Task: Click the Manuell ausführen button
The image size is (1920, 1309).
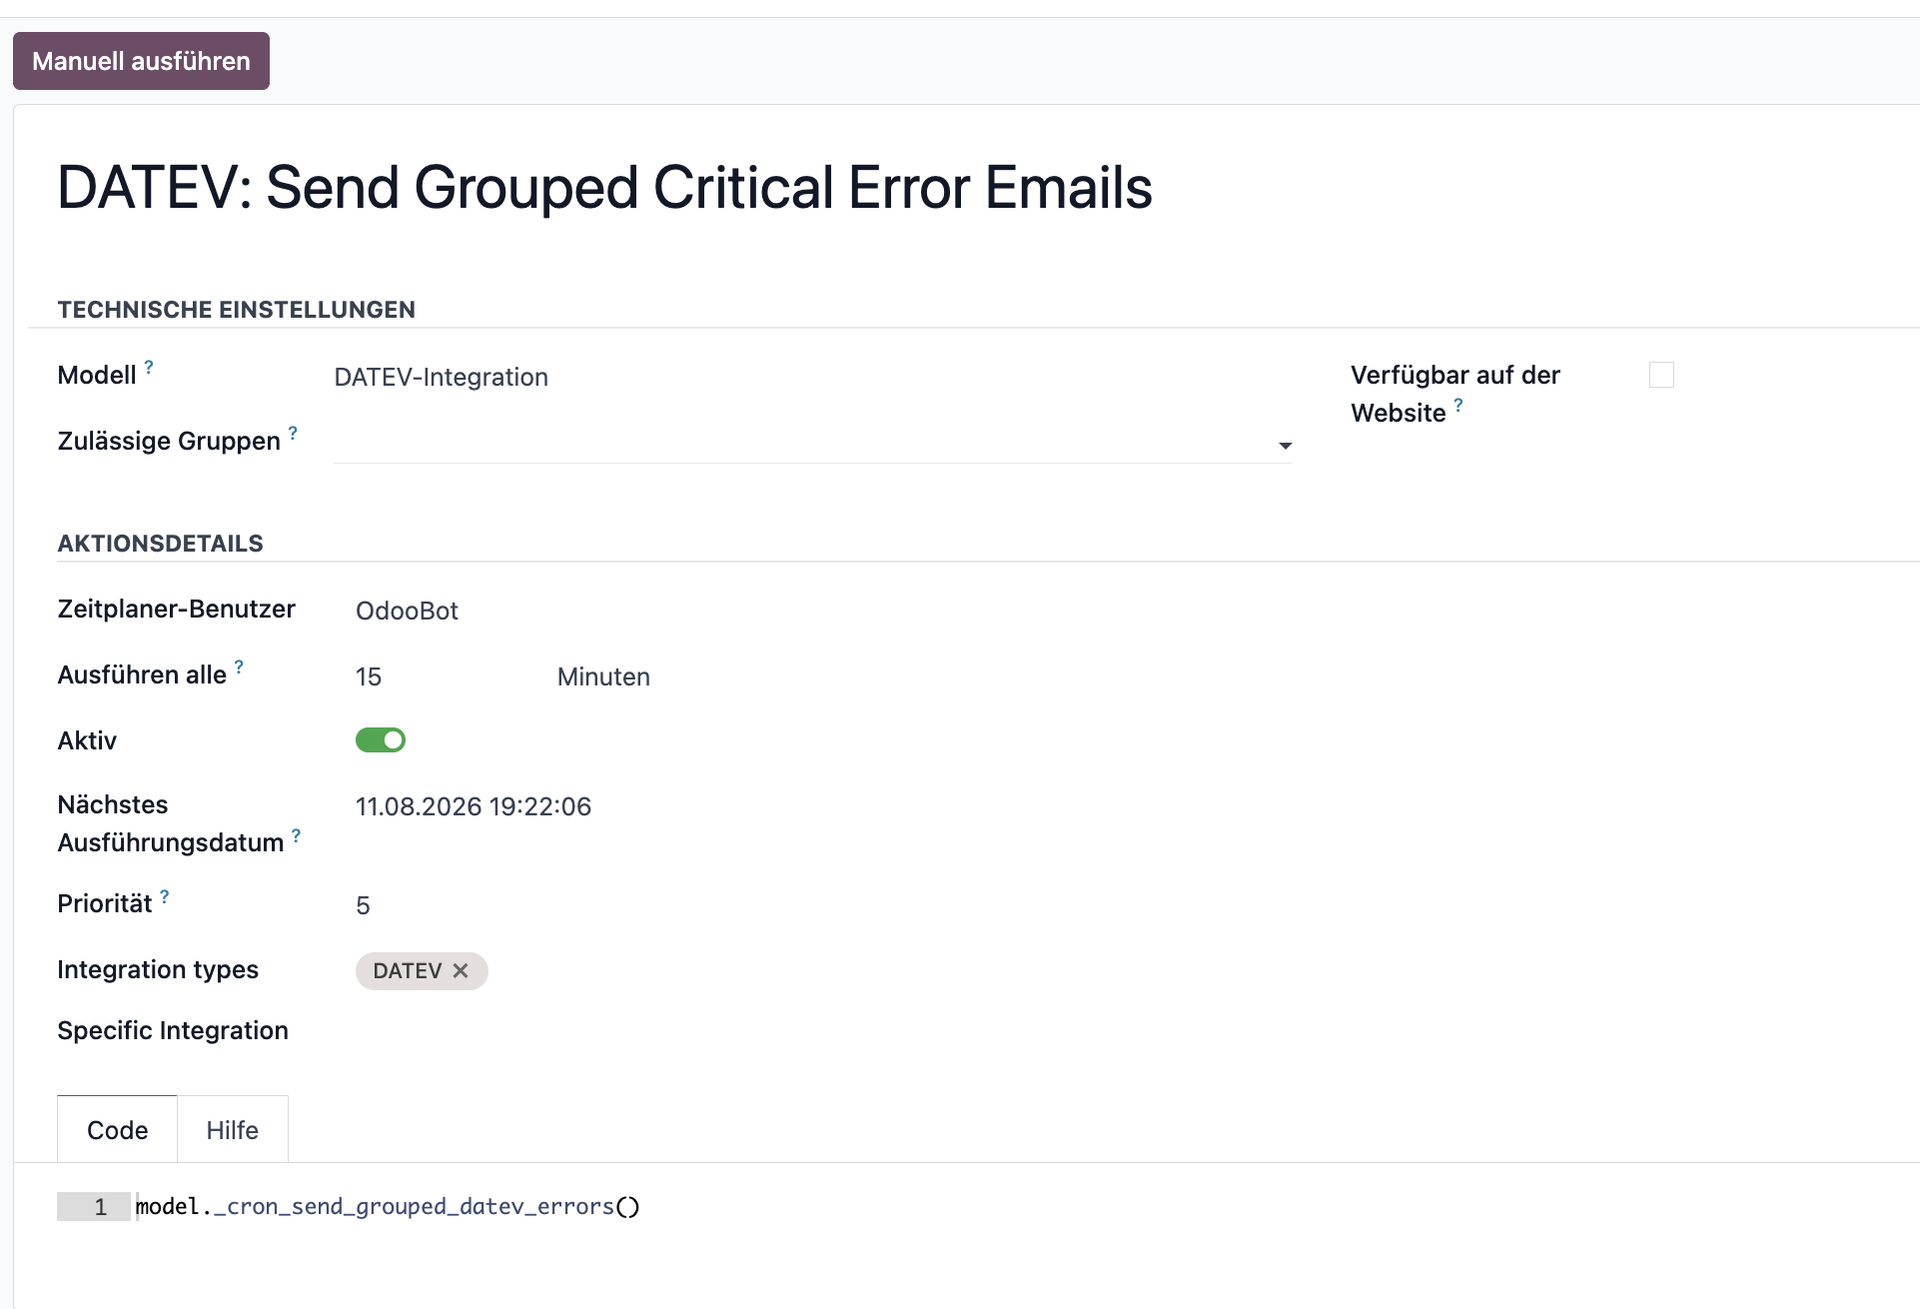Action: coord(141,61)
